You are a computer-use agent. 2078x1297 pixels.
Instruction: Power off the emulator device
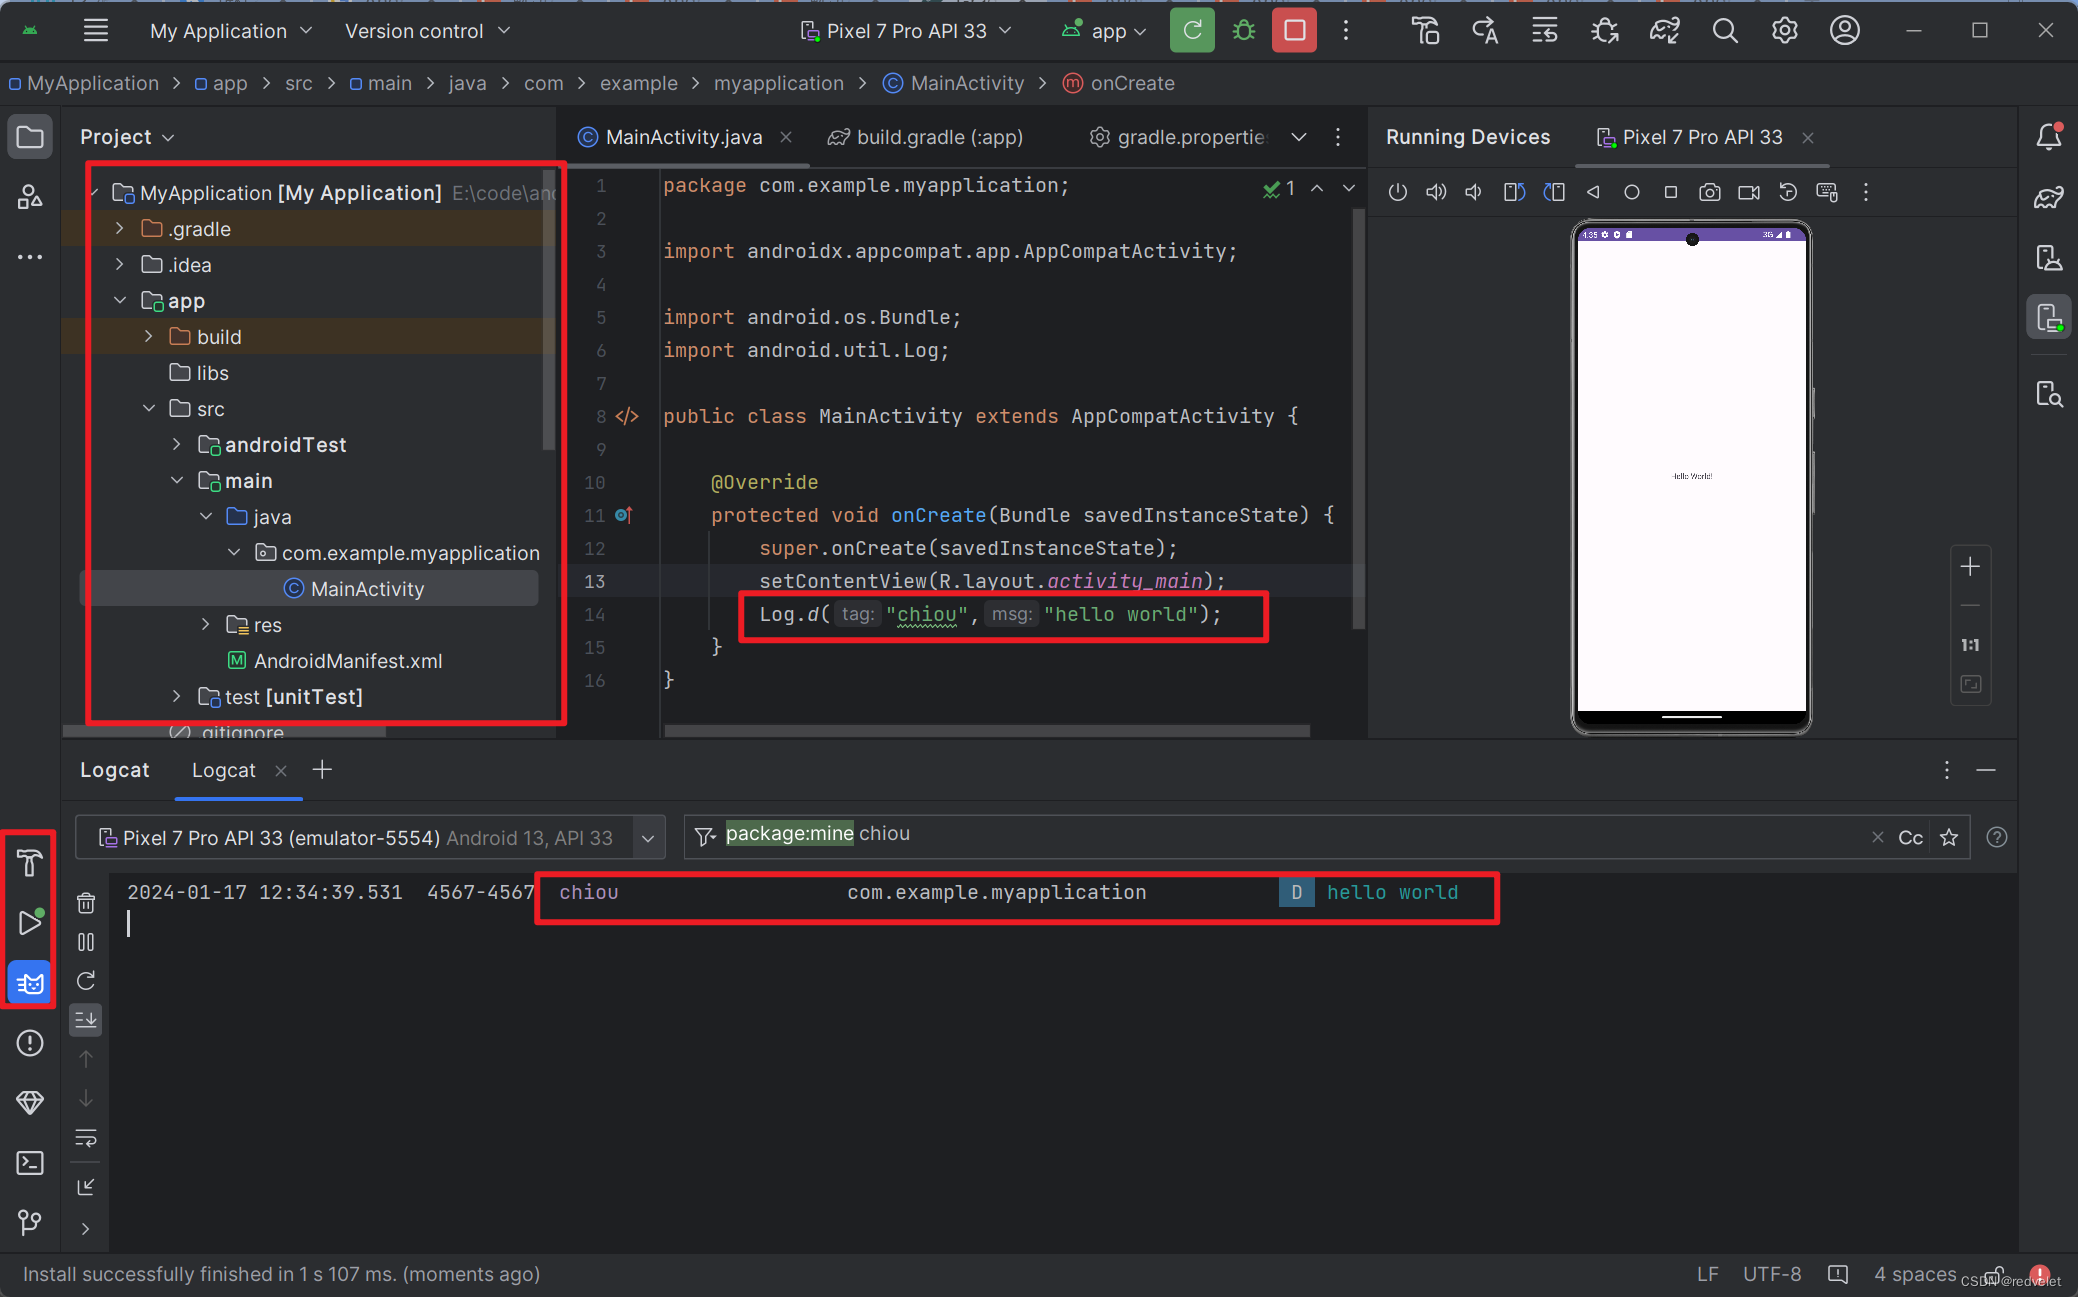tap(1398, 192)
